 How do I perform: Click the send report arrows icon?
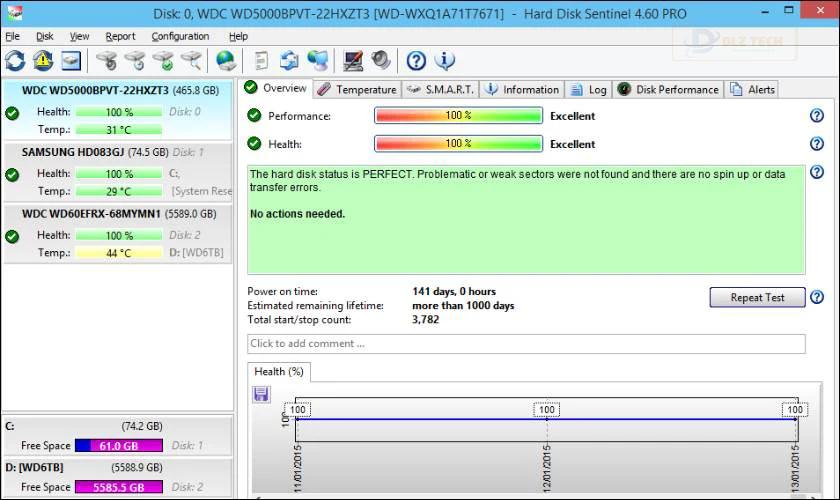[289, 61]
